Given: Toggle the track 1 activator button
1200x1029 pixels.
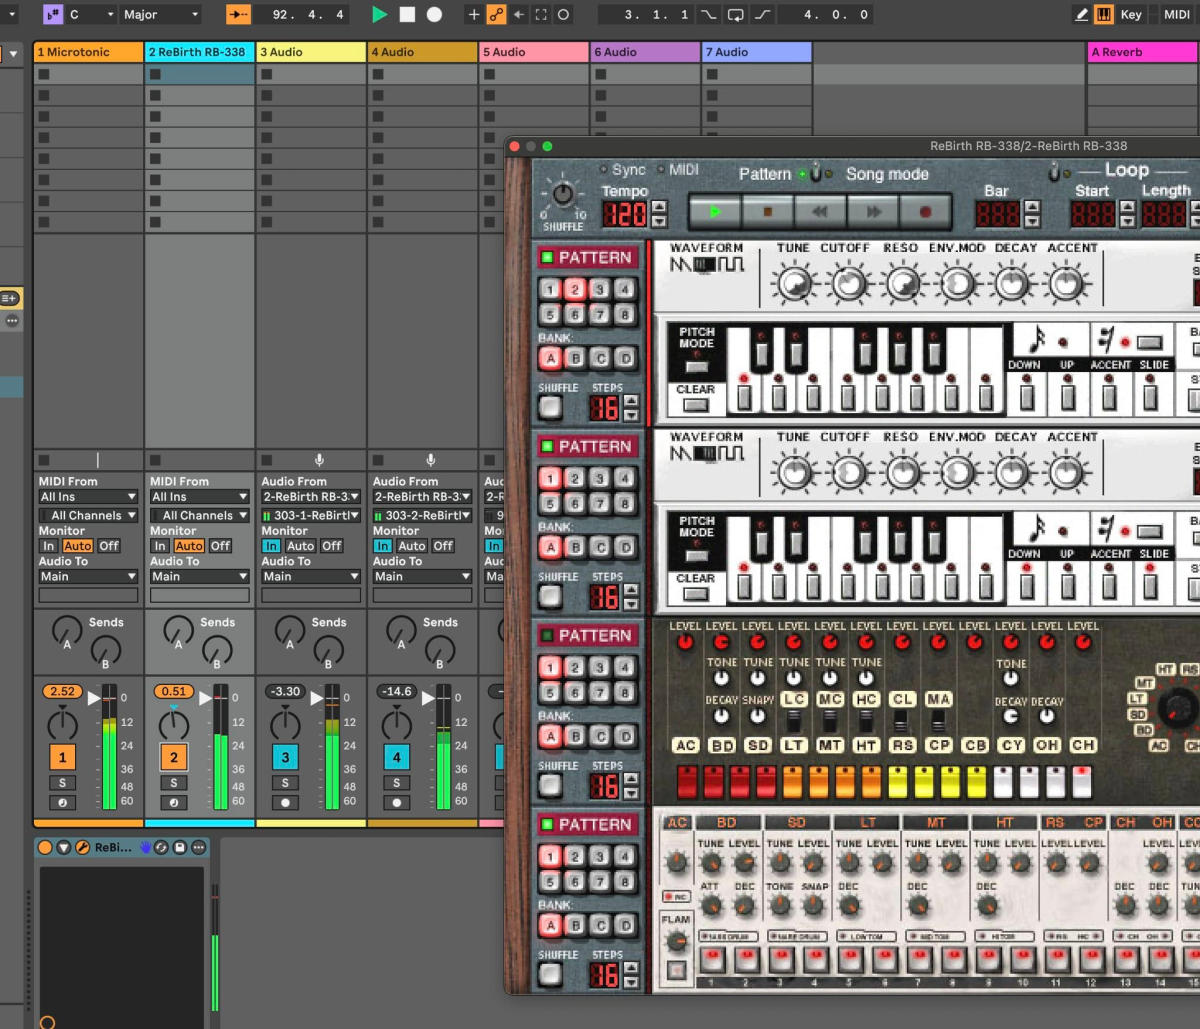Looking at the screenshot, I should pyautogui.click(x=62, y=757).
